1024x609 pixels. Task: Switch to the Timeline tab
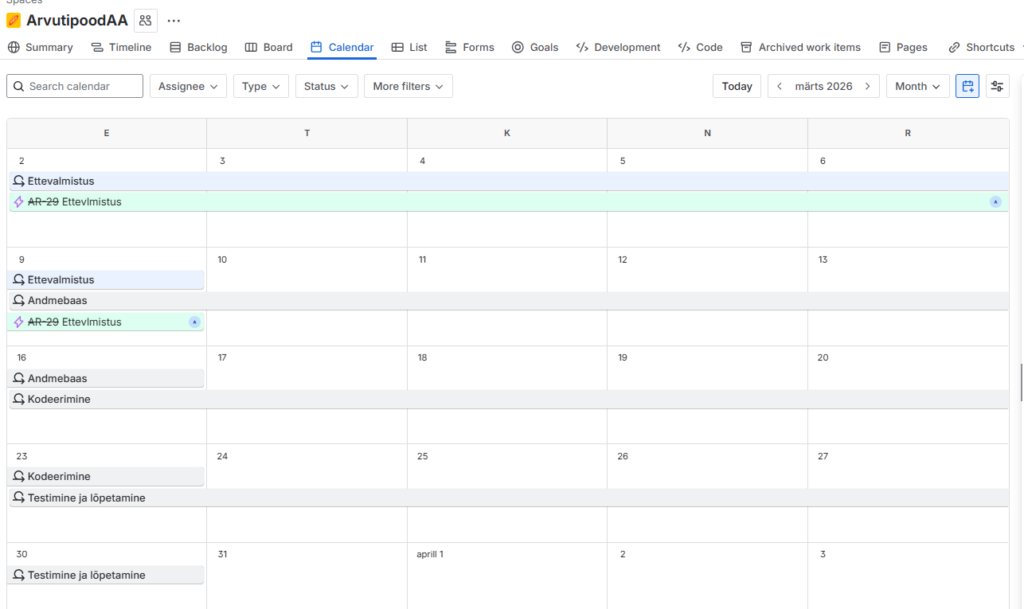121,47
